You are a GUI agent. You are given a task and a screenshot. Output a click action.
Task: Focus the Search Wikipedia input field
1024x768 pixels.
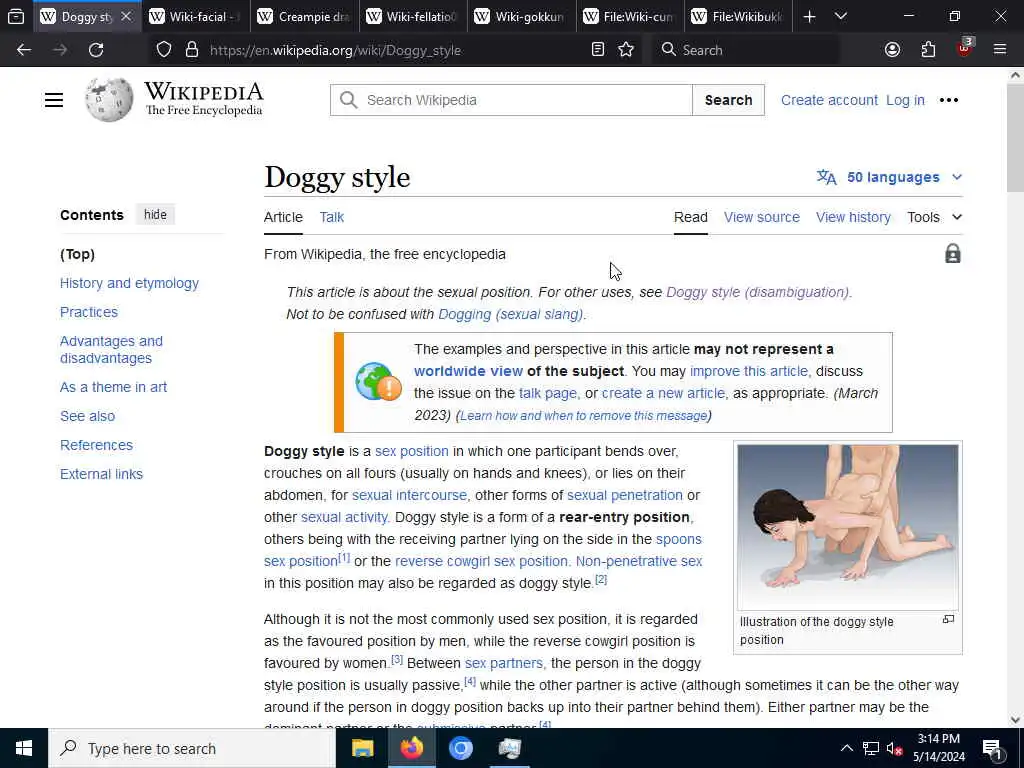coord(511,100)
